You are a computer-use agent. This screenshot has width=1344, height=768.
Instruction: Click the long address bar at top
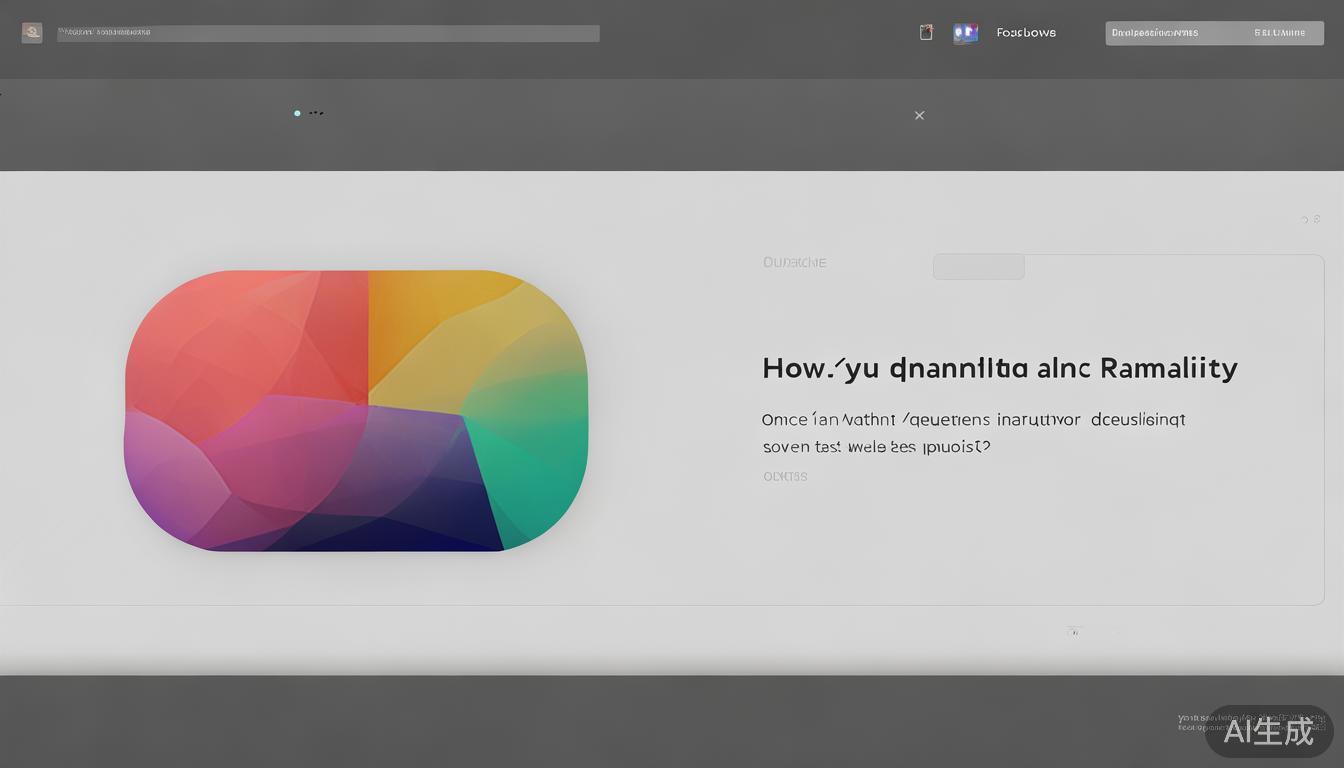328,33
